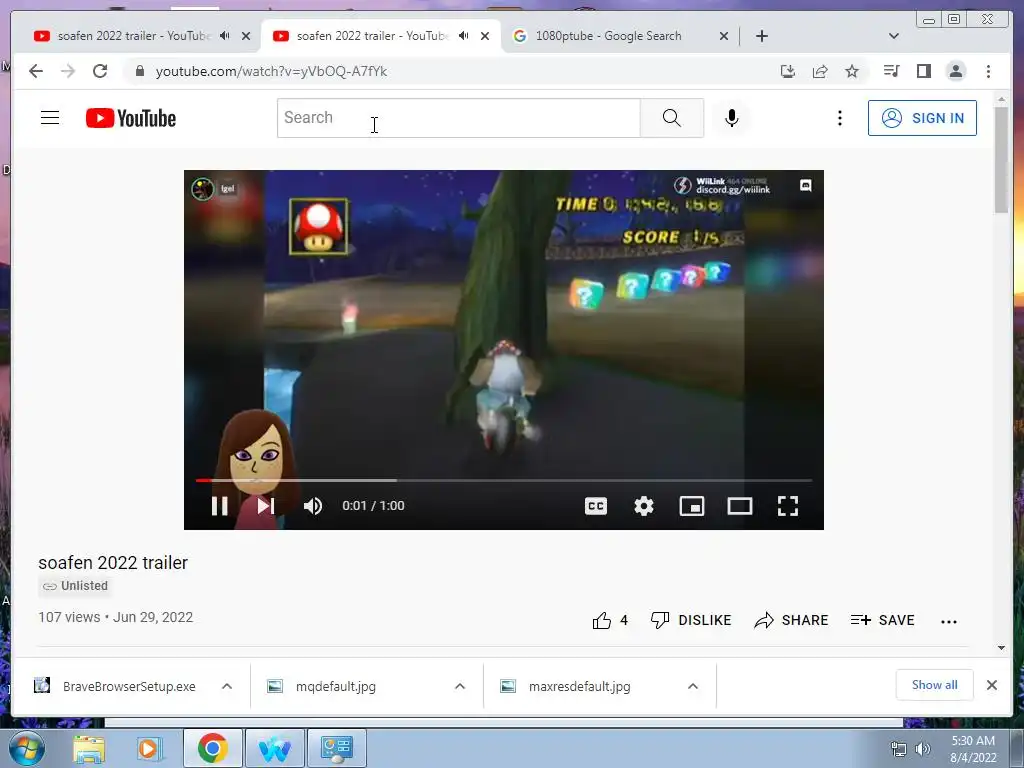Viewport: 1024px width, 768px height.
Task: Open the tab search dropdown
Action: tap(893, 36)
